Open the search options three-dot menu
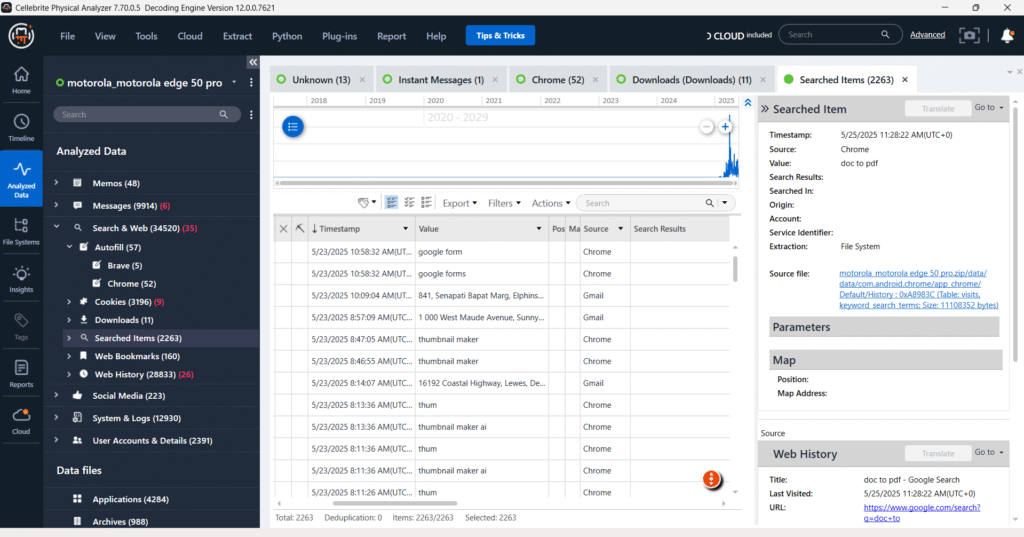The height and width of the screenshot is (537, 1024). (x=251, y=114)
